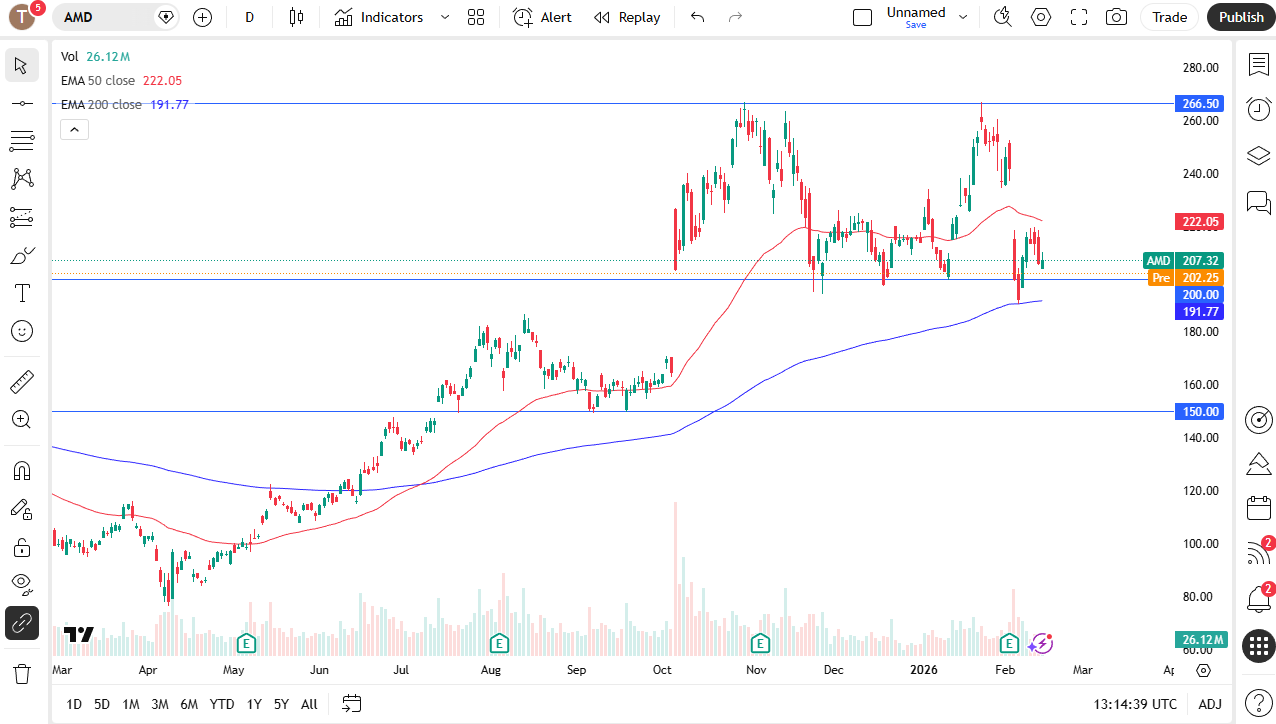Undo the last chart action

click(698, 17)
